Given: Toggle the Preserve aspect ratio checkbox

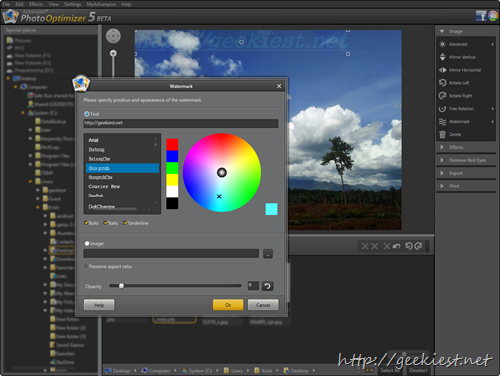Looking at the screenshot, I should [86, 266].
